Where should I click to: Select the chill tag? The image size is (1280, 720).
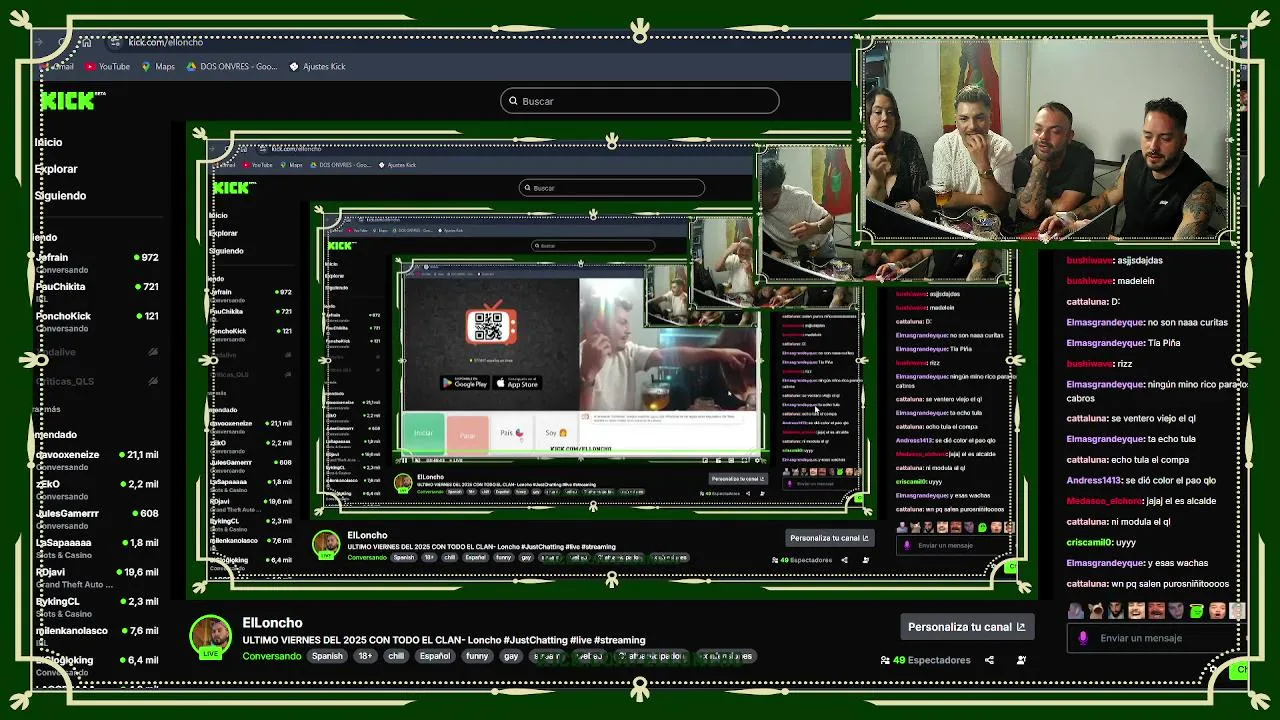396,656
